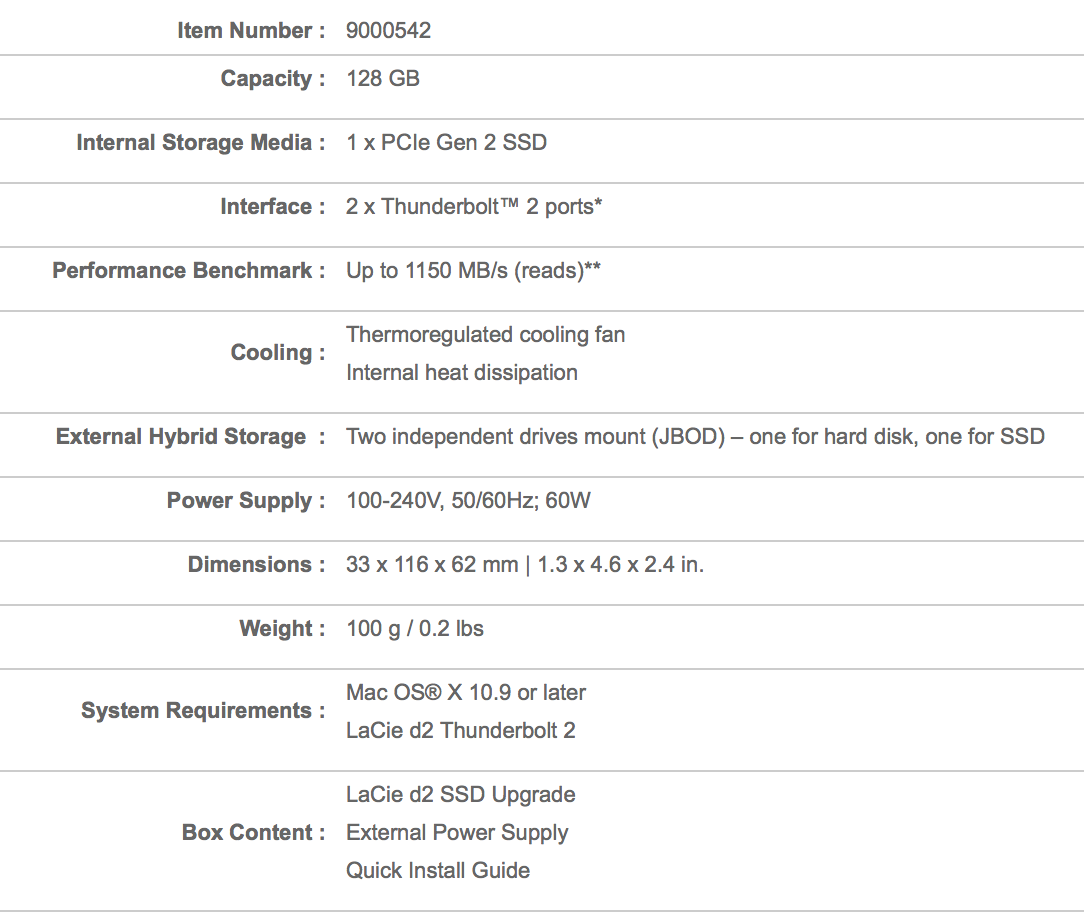Select the Two independent drives mount text
1084x924 pixels.
tap(695, 437)
